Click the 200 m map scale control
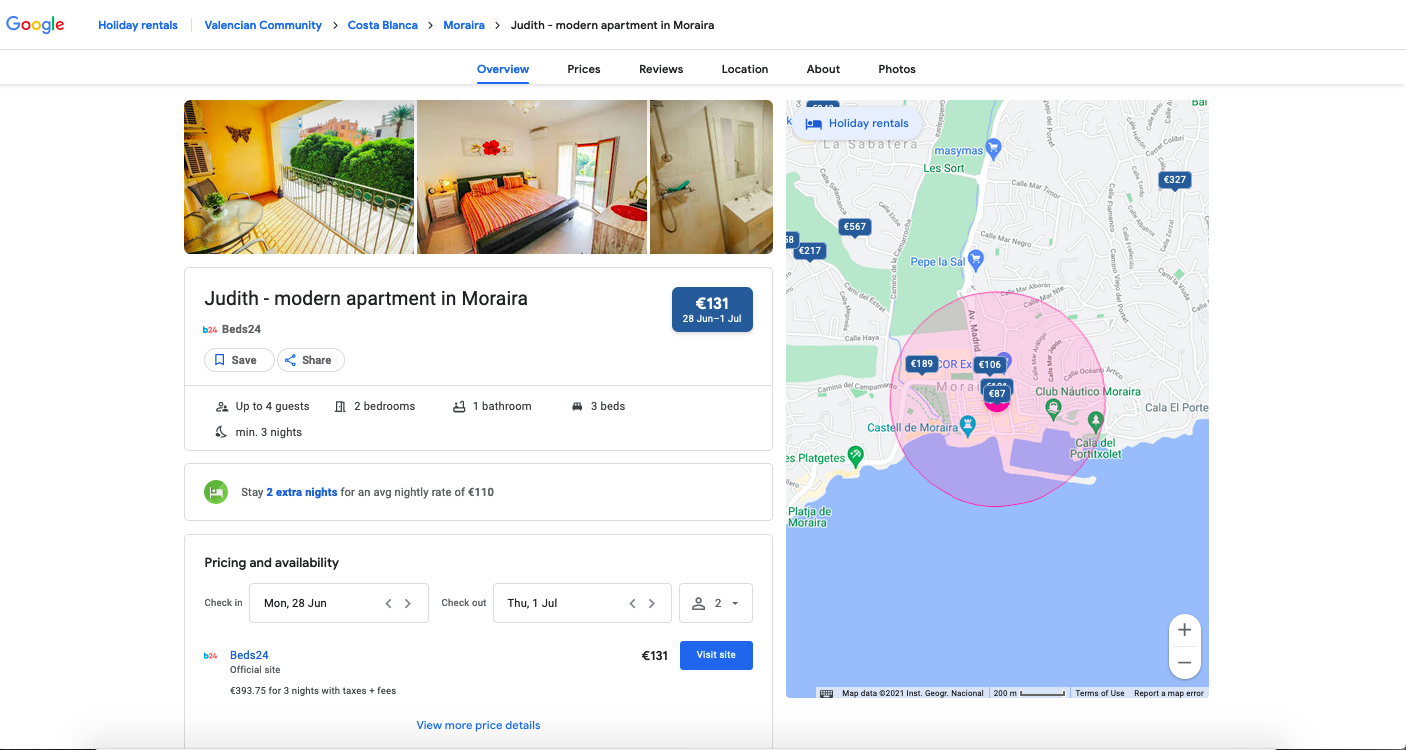The width and height of the screenshot is (1406, 750). (x=1028, y=693)
